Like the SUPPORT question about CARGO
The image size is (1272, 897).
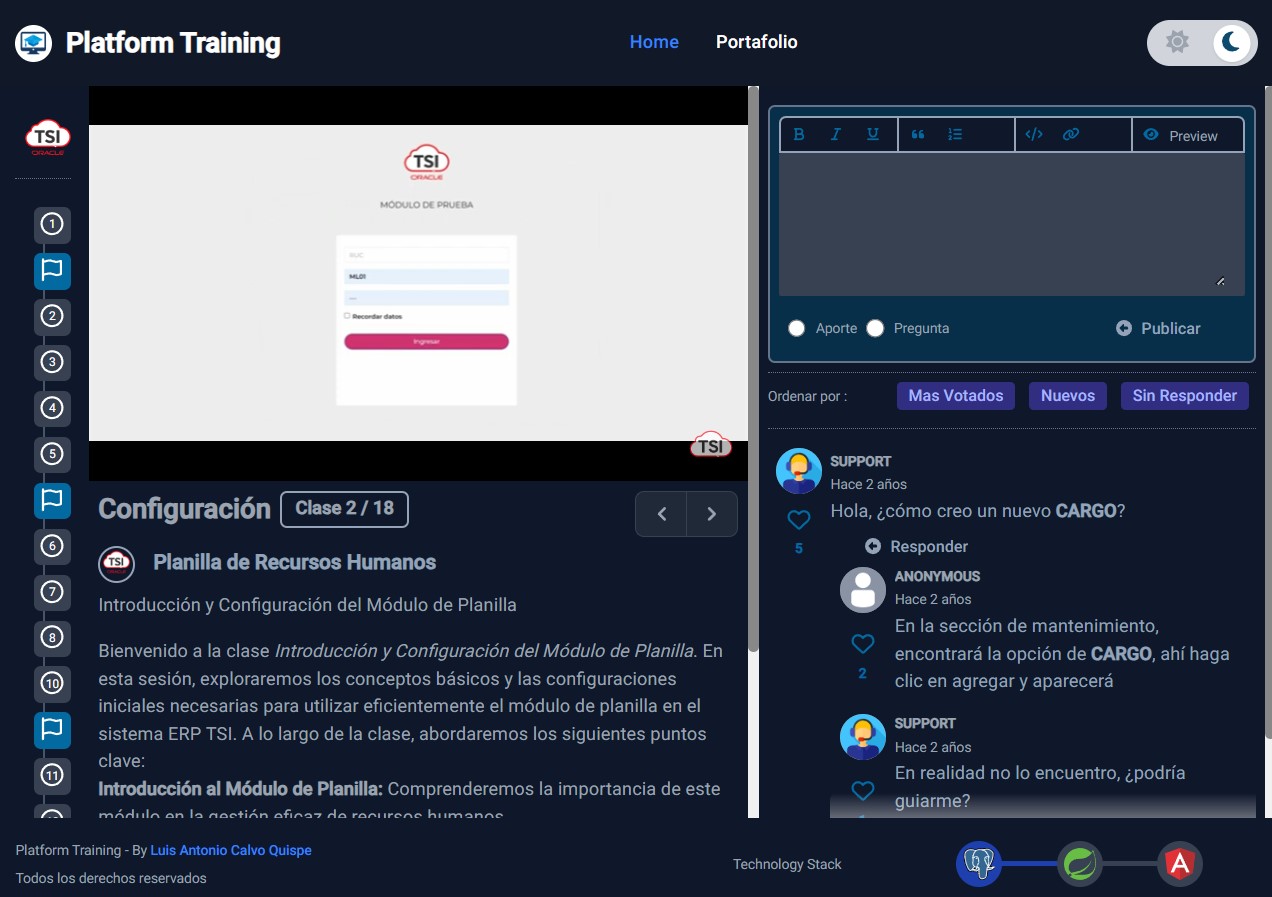[798, 520]
